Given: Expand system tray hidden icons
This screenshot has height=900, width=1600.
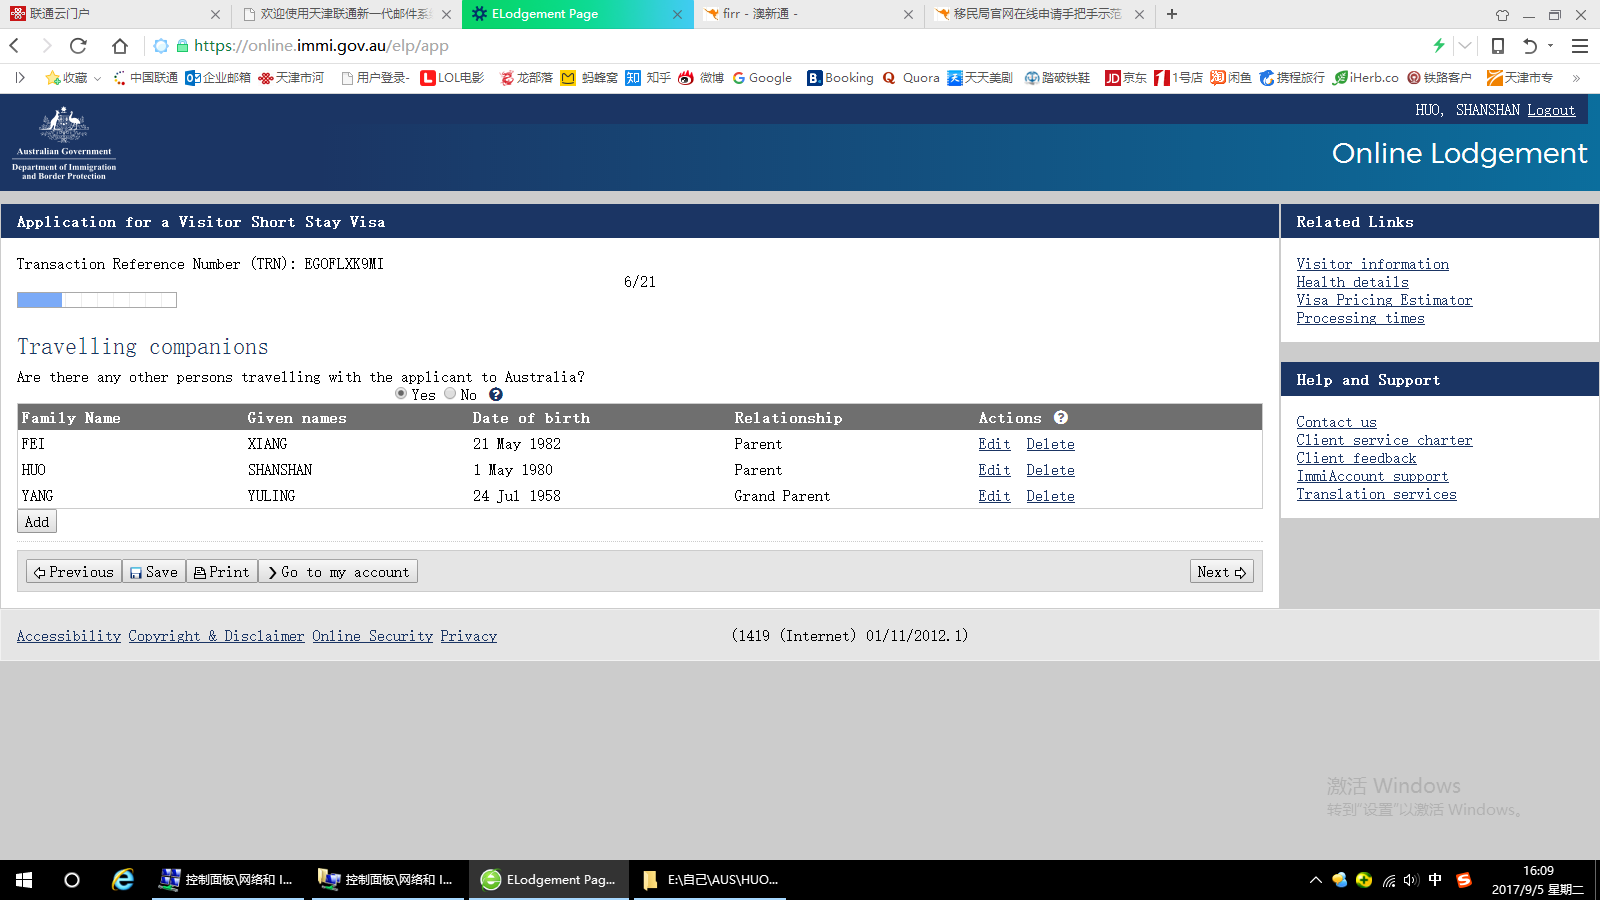Looking at the screenshot, I should coord(1315,880).
